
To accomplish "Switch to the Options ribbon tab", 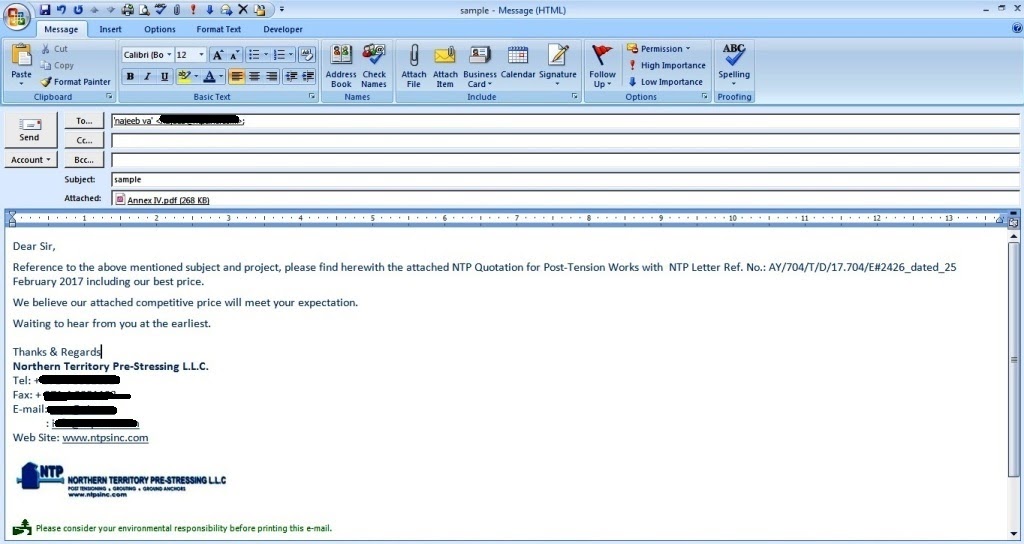I will coord(159,29).
